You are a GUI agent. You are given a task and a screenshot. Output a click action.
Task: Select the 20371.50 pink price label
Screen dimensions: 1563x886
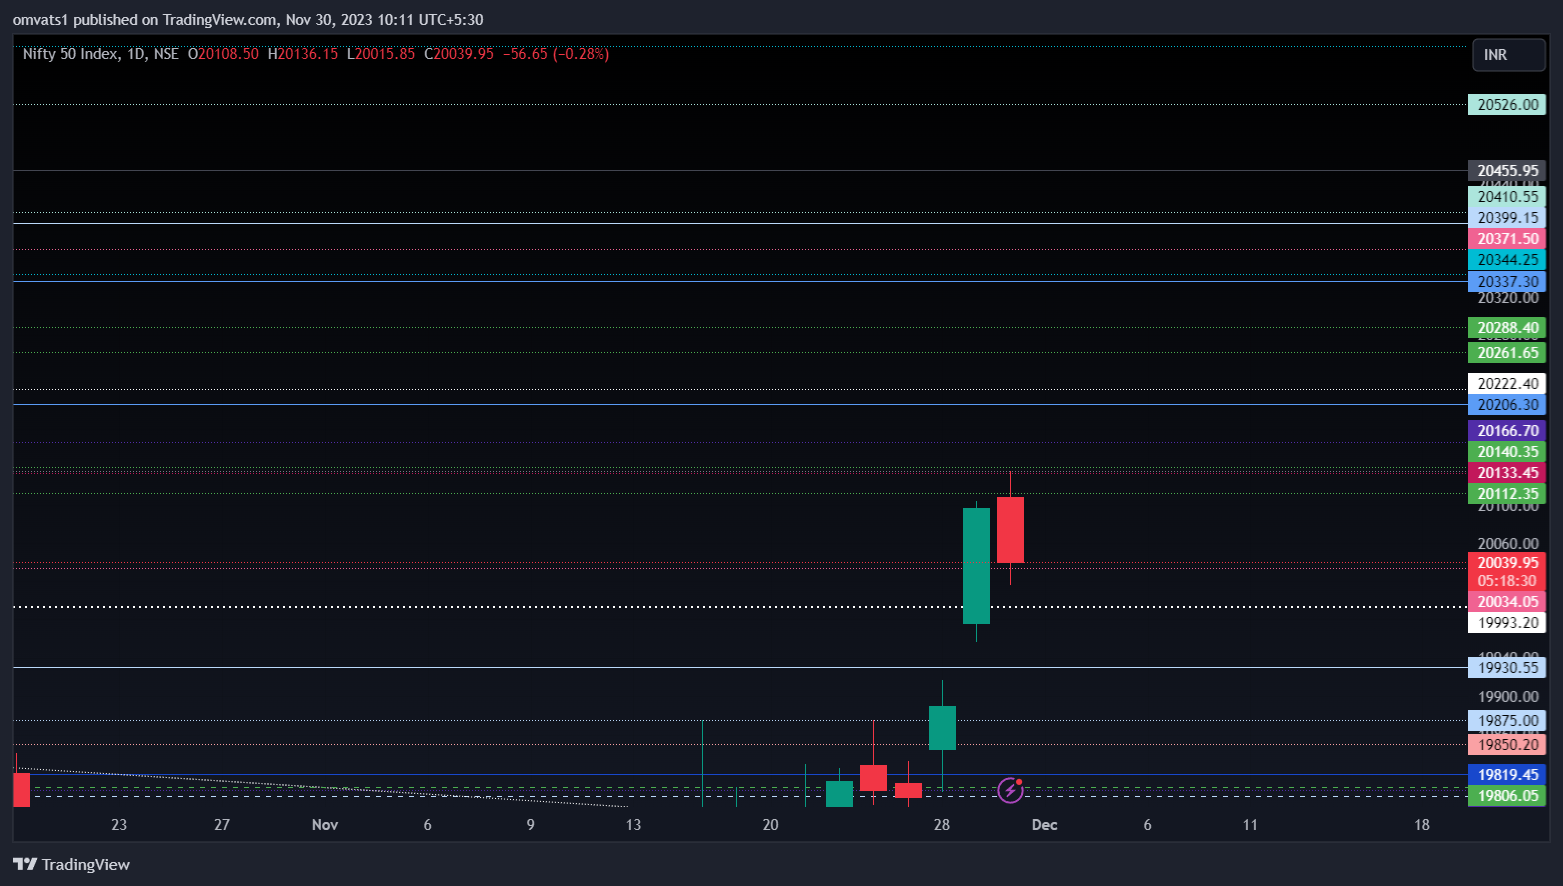coord(1507,239)
